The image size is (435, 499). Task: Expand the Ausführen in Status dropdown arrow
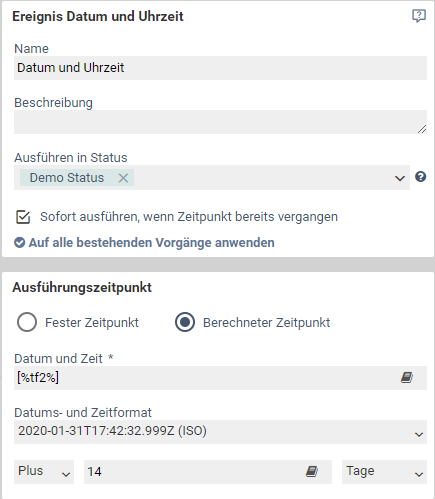400,178
